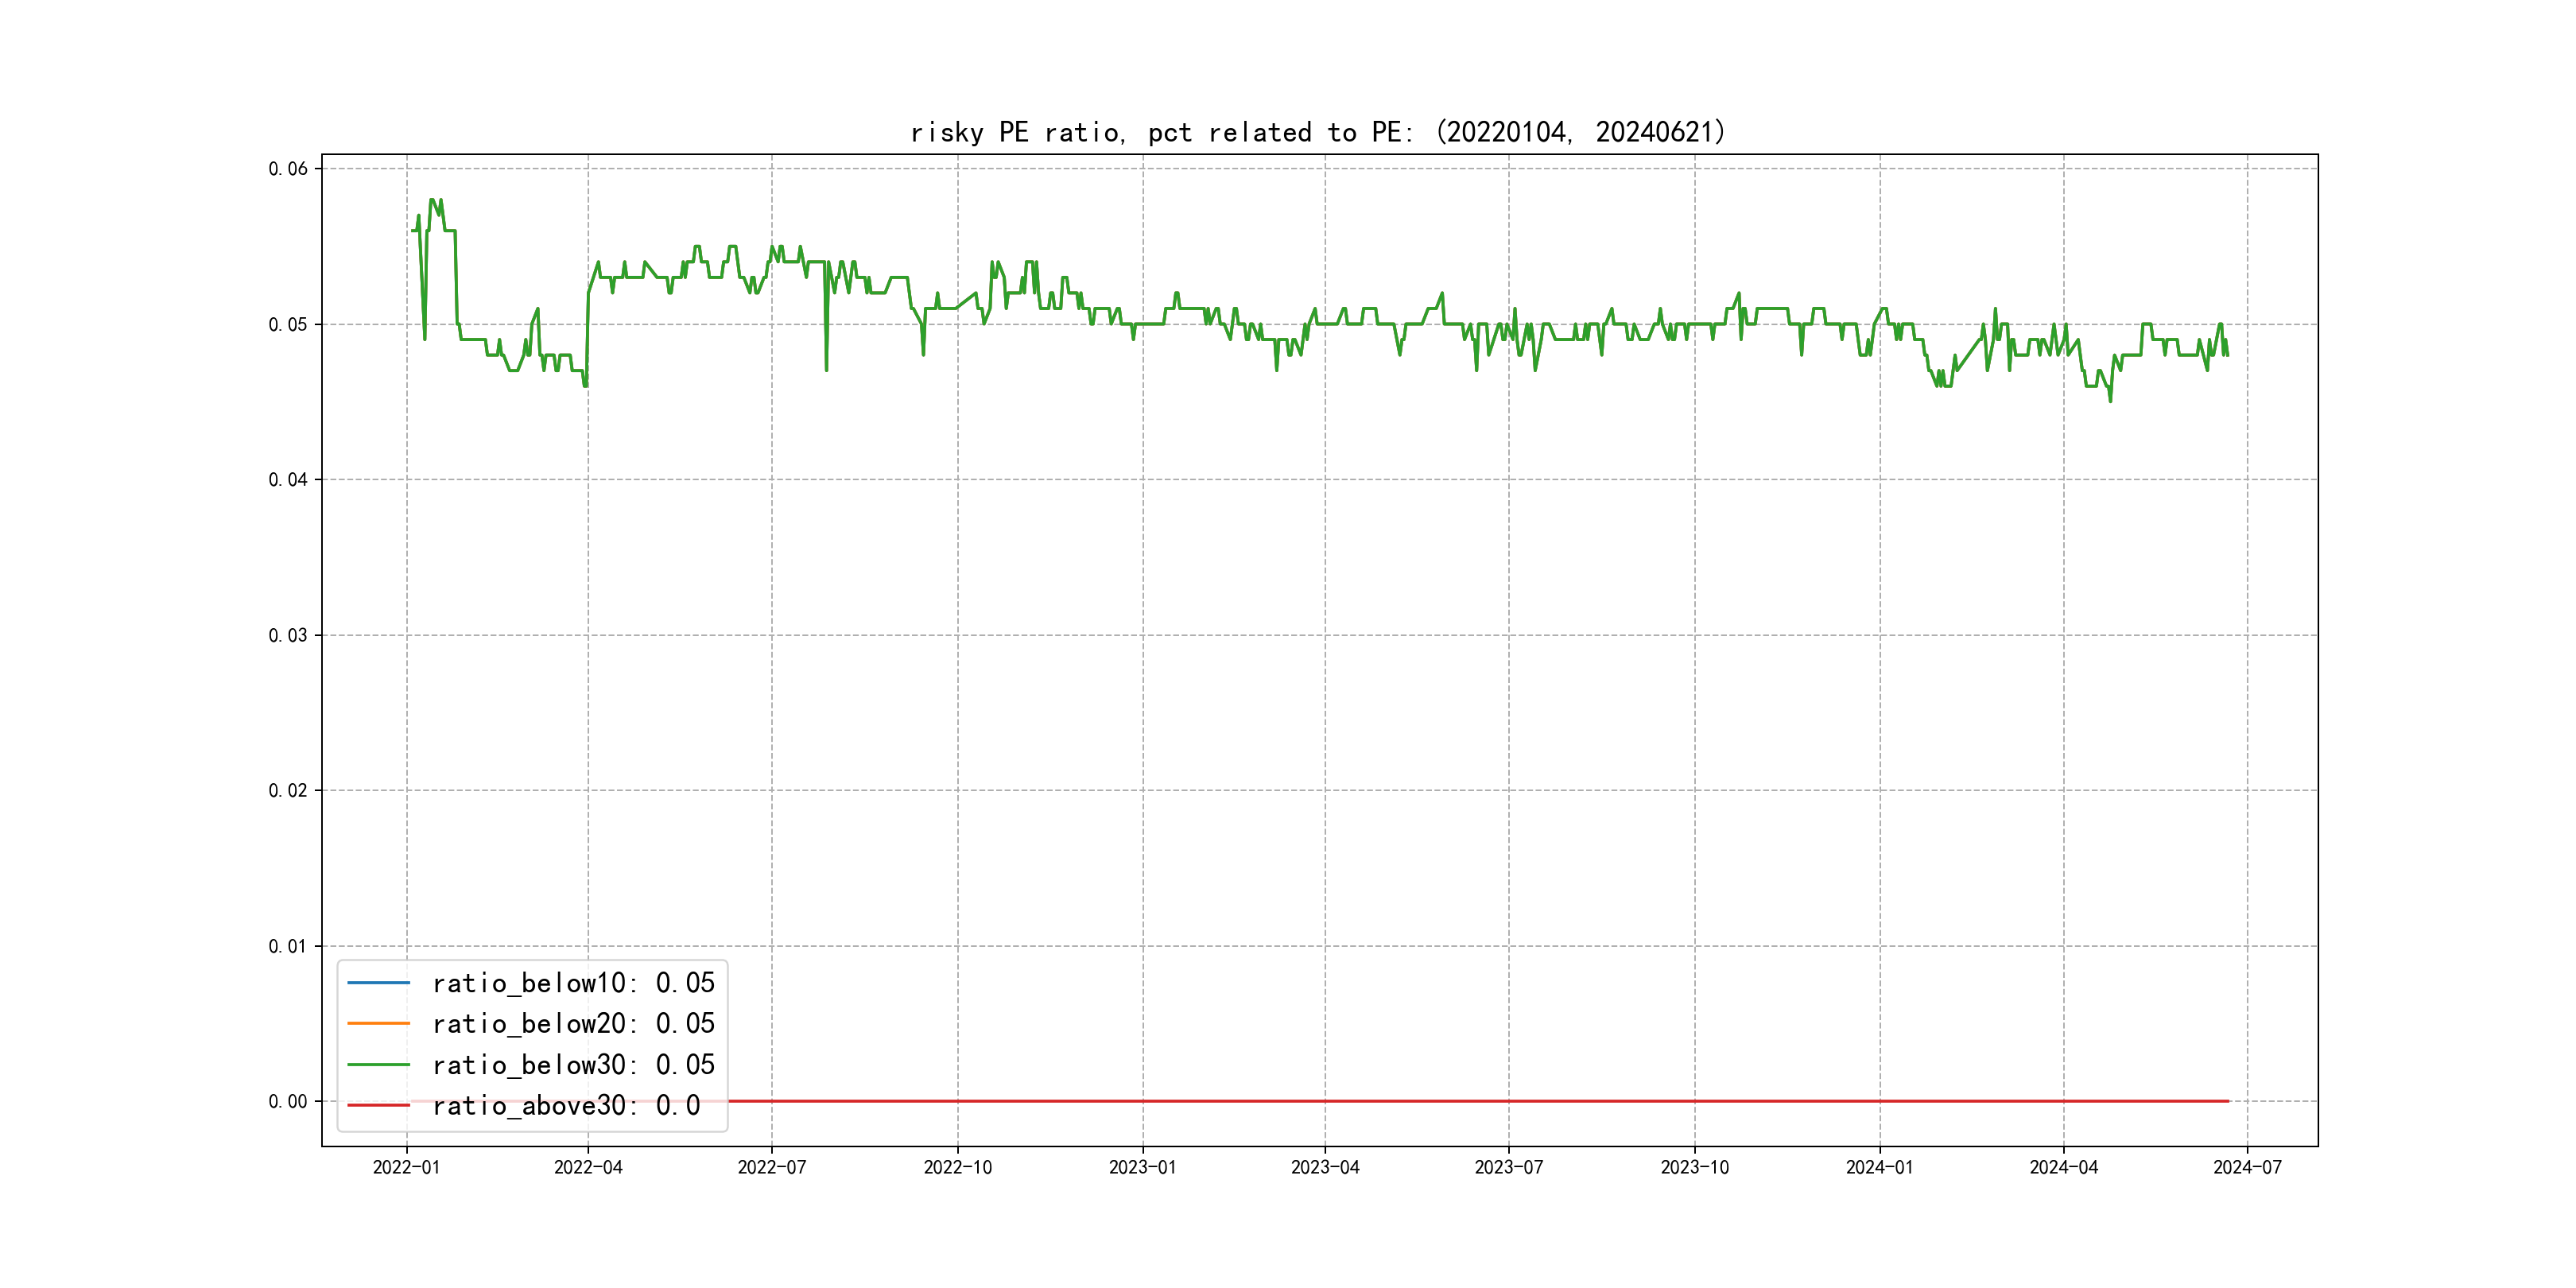
Task: Click the blue ratio_below10 legend line swatch
Action: click(x=378, y=983)
